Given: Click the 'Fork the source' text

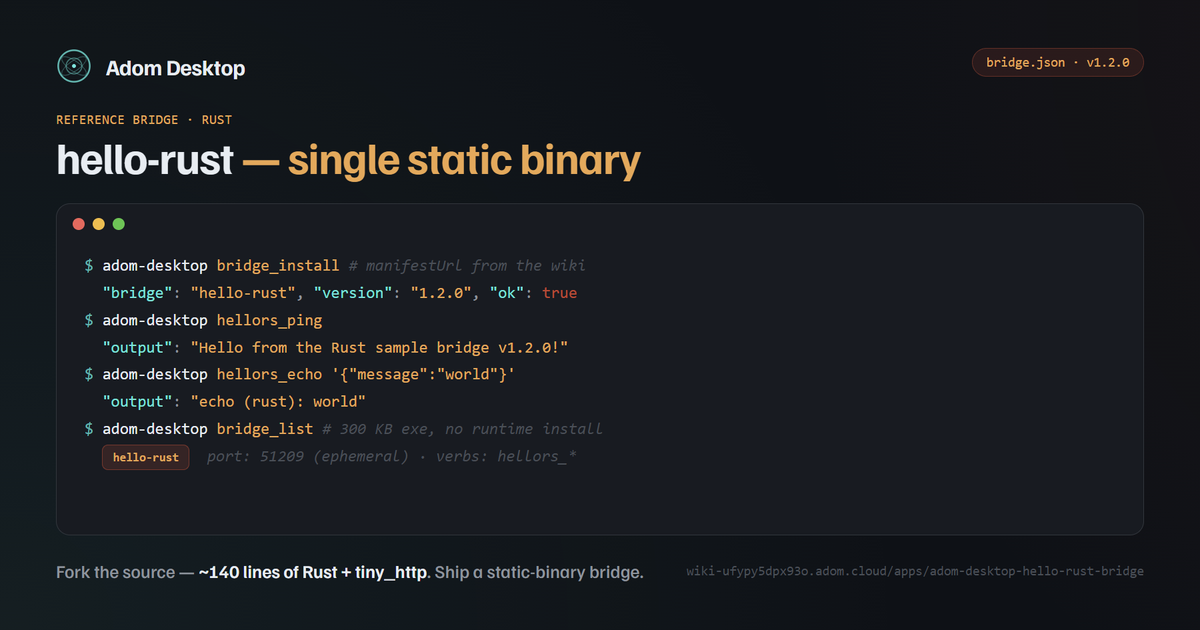Looking at the screenshot, I should [116, 573].
